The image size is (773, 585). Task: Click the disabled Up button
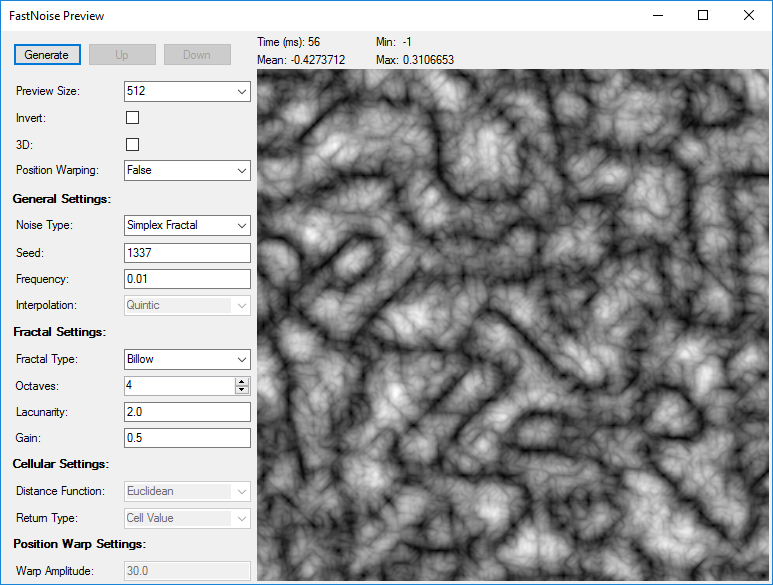pos(122,55)
